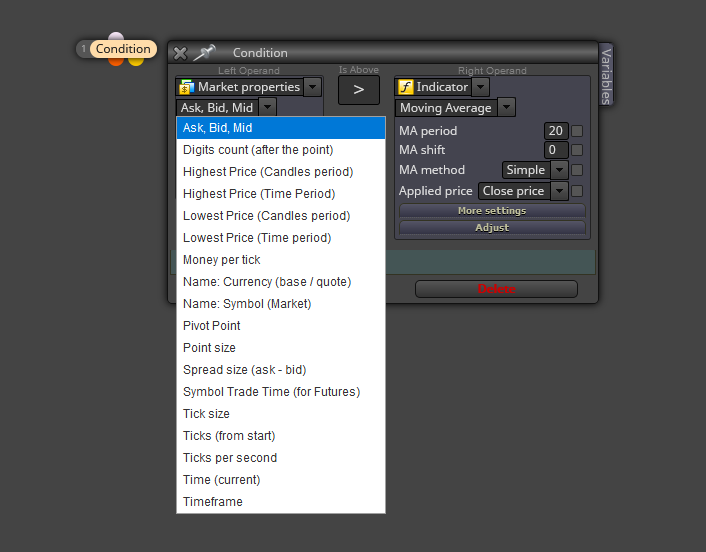Open the Indicator type dropdown arrow
This screenshot has width=706, height=552.
click(480, 87)
